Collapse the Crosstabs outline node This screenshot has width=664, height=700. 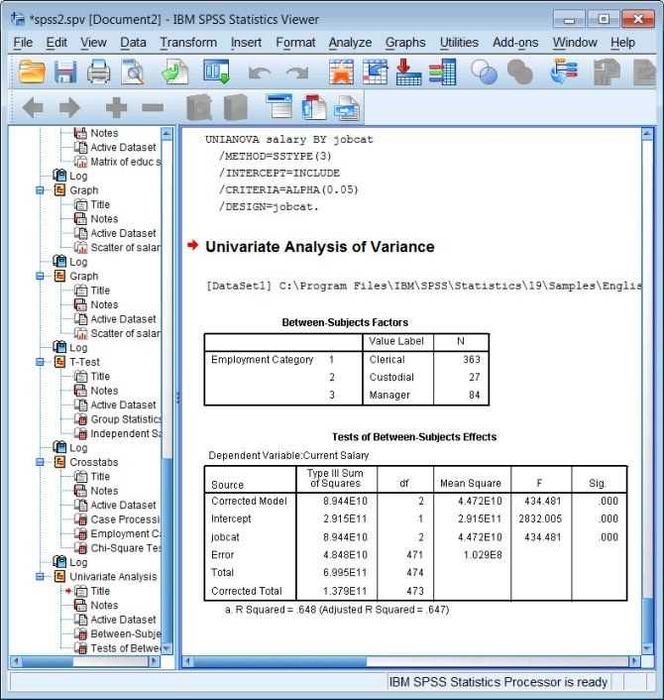[40, 462]
